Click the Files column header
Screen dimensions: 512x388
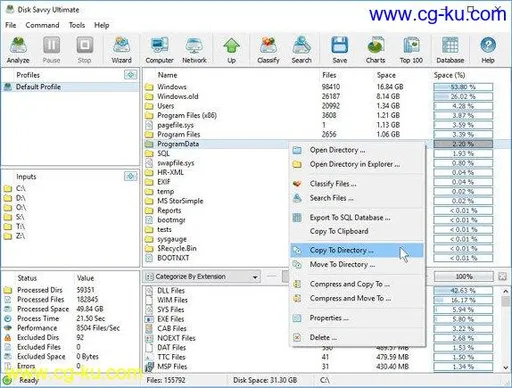pyautogui.click(x=329, y=75)
